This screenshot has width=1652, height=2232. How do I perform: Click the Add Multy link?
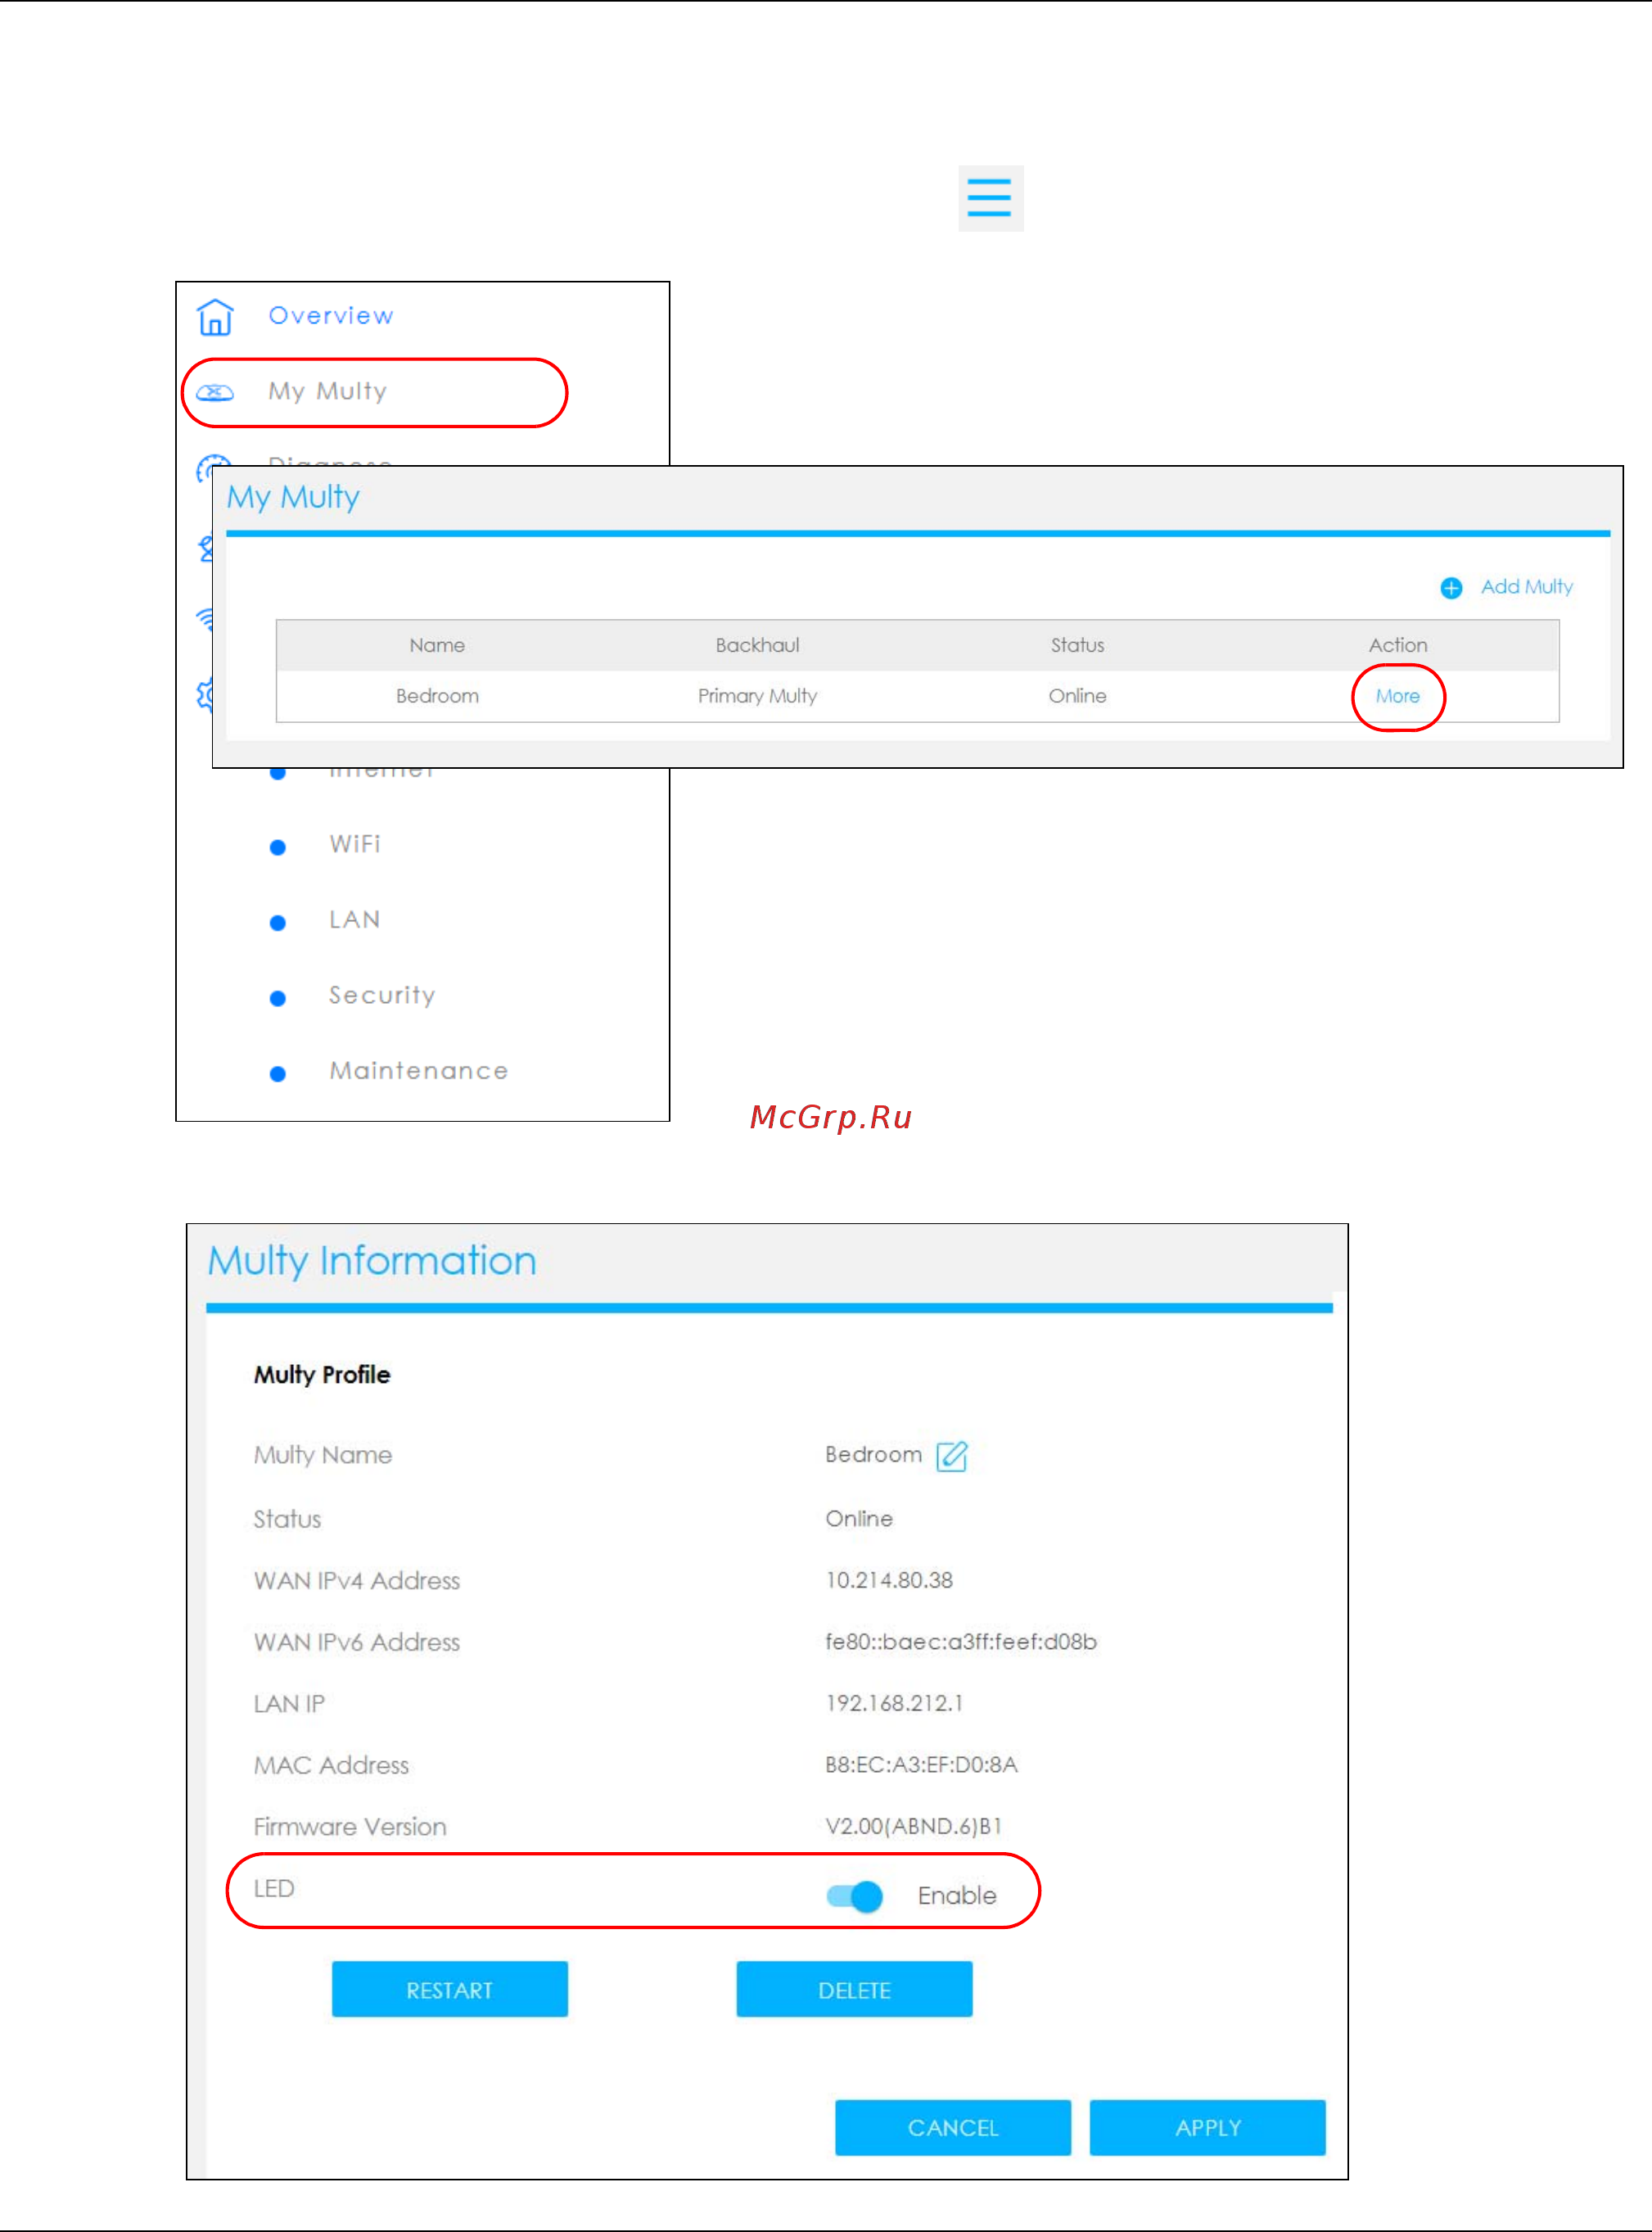coord(1526,587)
